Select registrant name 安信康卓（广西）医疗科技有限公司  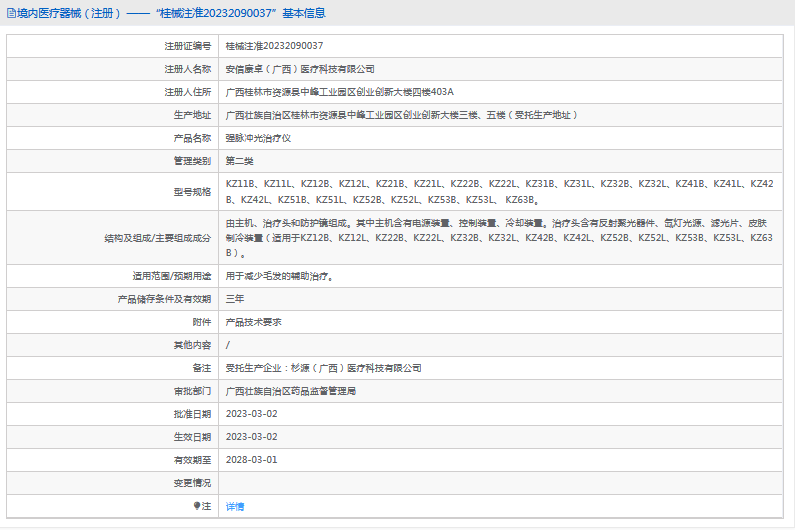point(300,69)
